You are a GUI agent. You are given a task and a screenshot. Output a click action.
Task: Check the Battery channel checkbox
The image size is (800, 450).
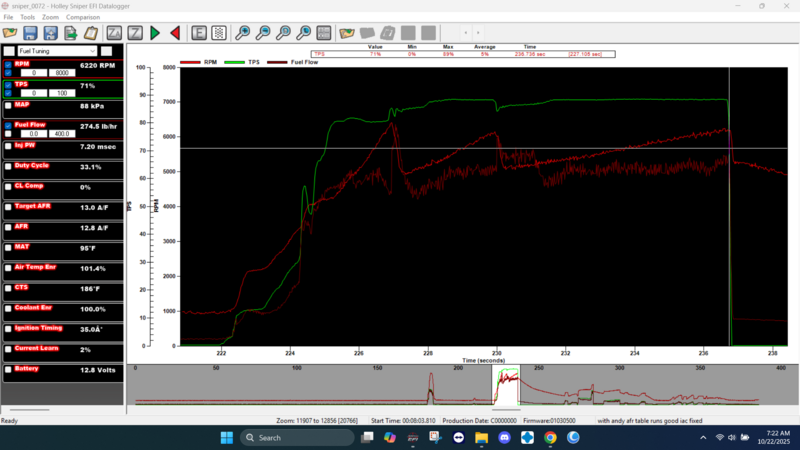click(8, 369)
